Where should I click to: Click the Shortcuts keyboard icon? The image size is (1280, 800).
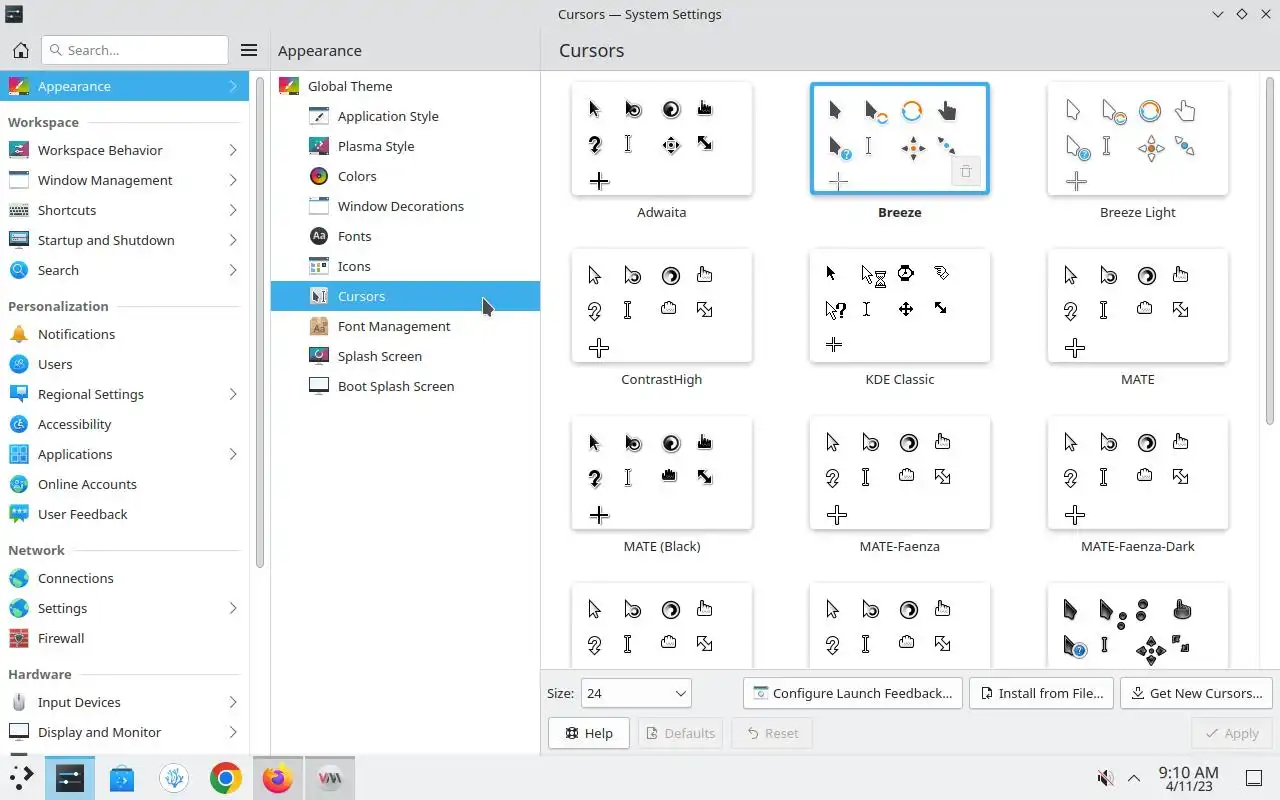[x=19, y=210]
